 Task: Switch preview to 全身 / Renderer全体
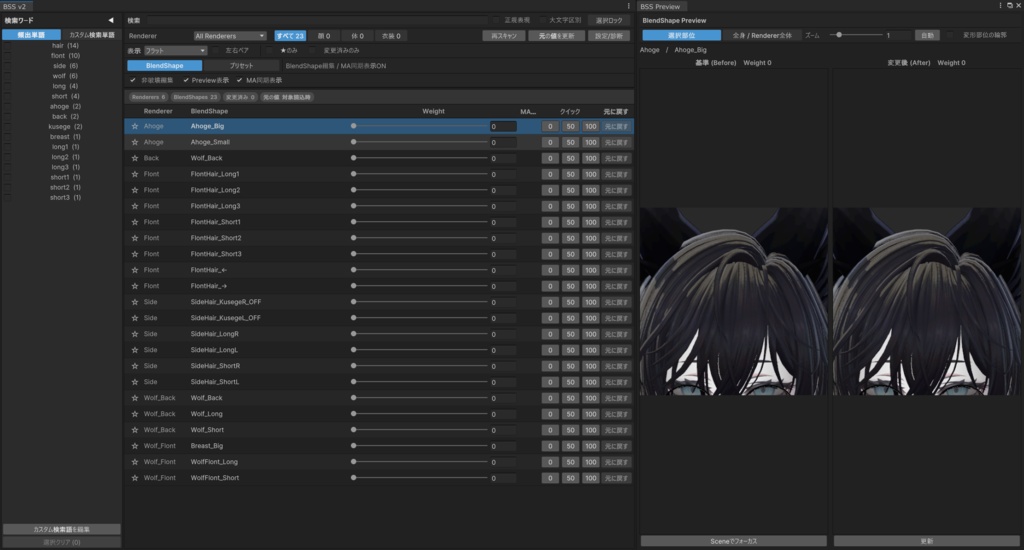pyautogui.click(x=761, y=35)
